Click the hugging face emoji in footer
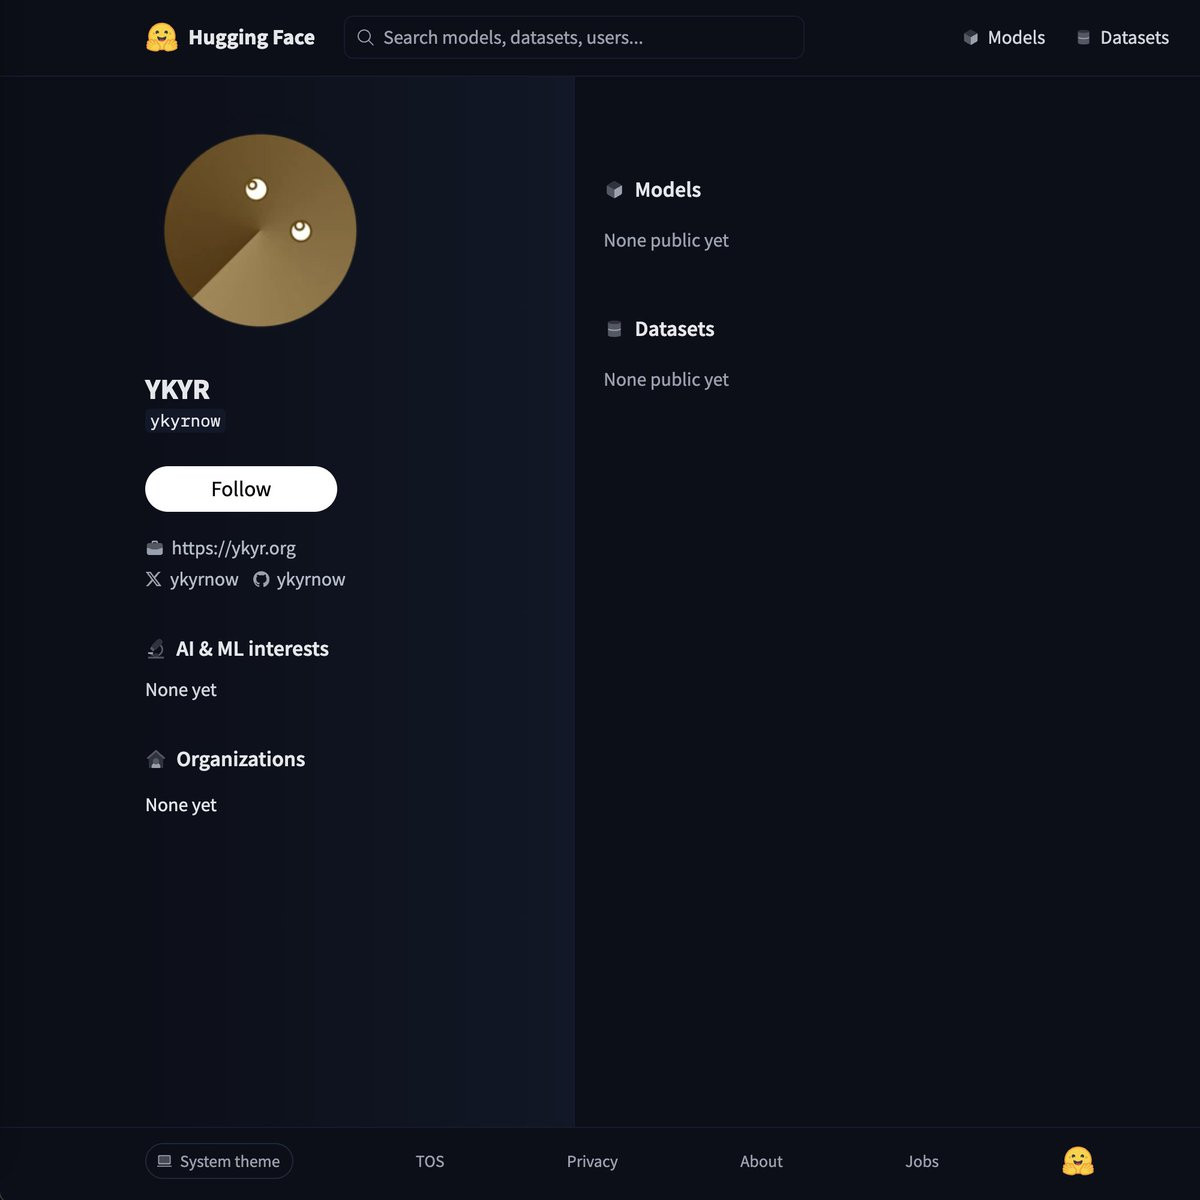 click(x=1078, y=1161)
